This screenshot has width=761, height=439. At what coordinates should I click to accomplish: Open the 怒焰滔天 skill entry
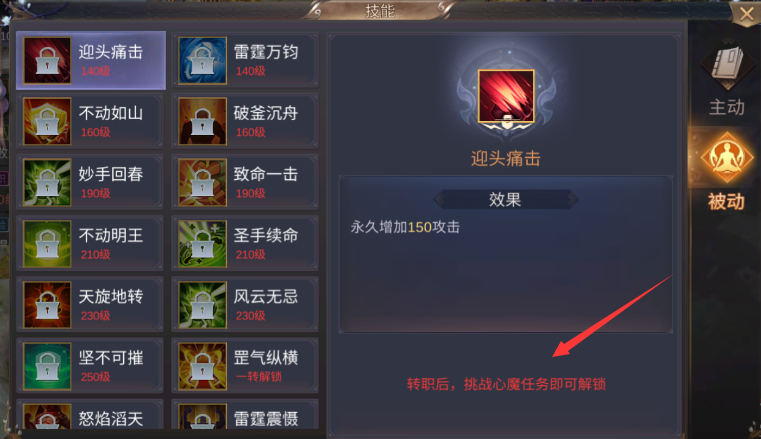90,415
